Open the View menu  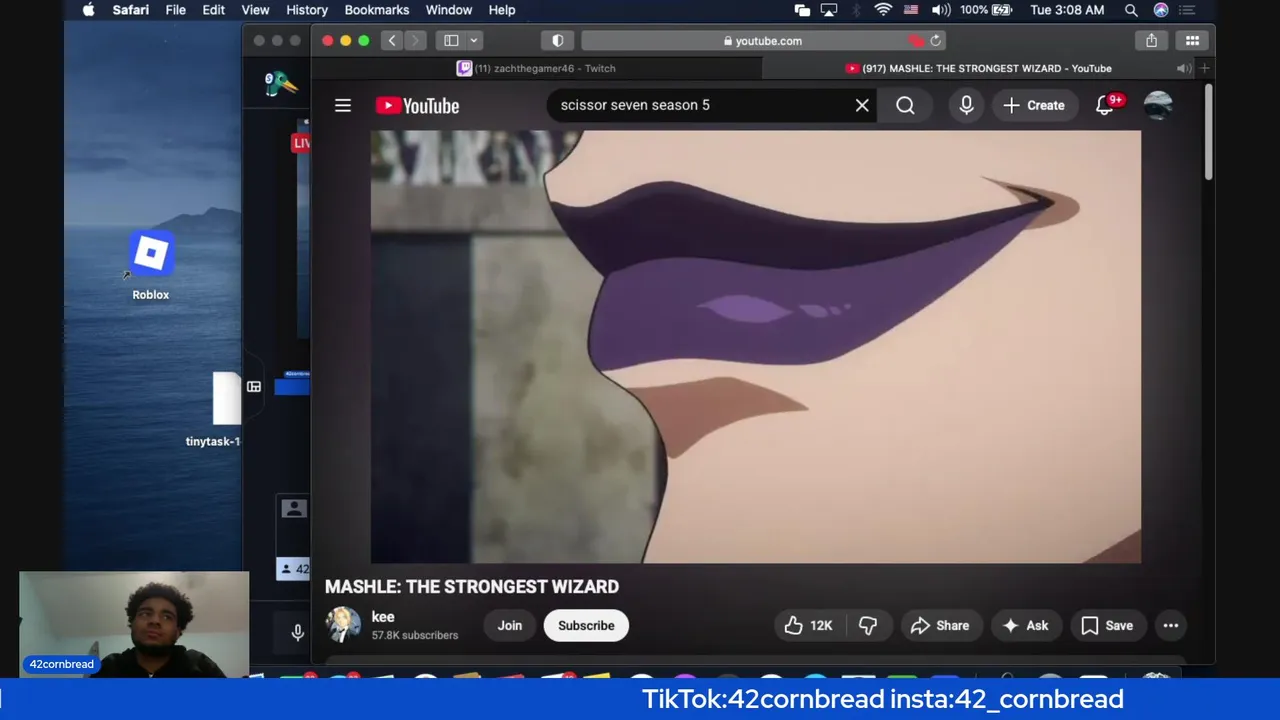(256, 10)
